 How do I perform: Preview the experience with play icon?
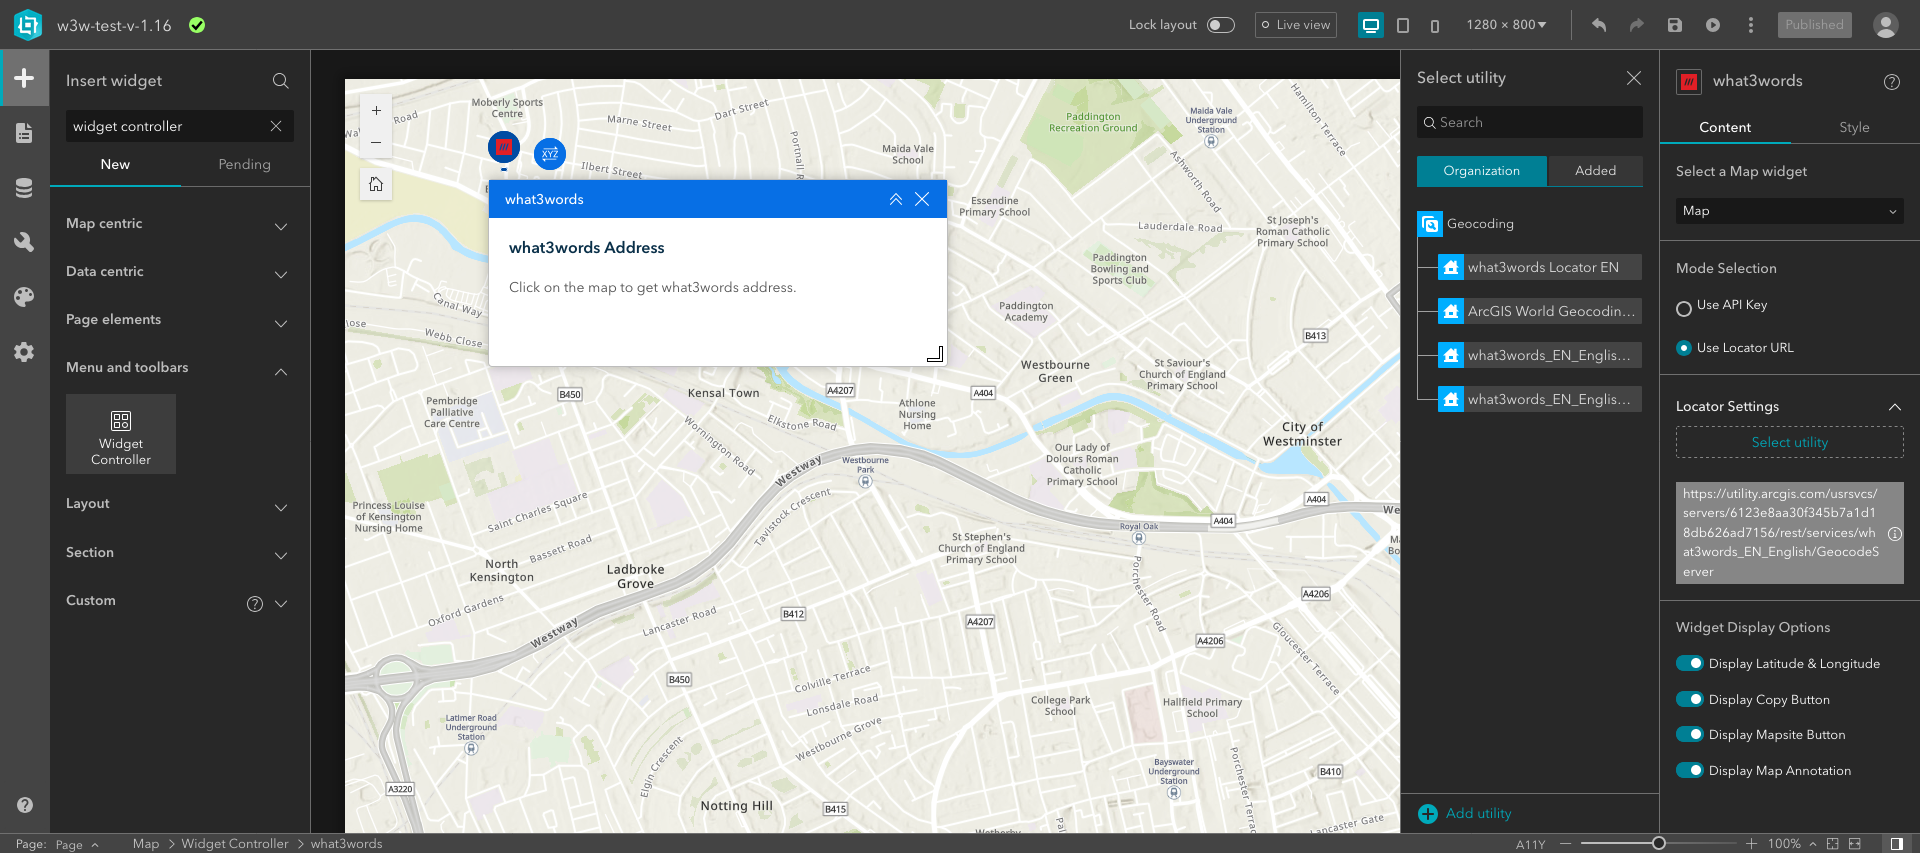coord(1713,25)
